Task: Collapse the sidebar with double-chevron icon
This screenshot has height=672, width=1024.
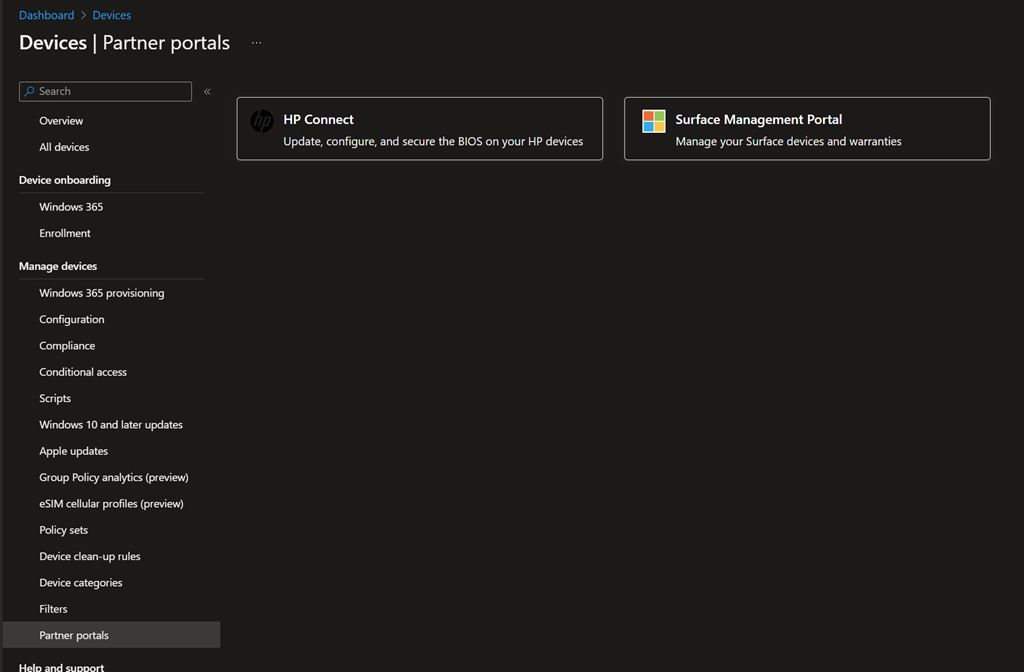Action: (x=207, y=91)
